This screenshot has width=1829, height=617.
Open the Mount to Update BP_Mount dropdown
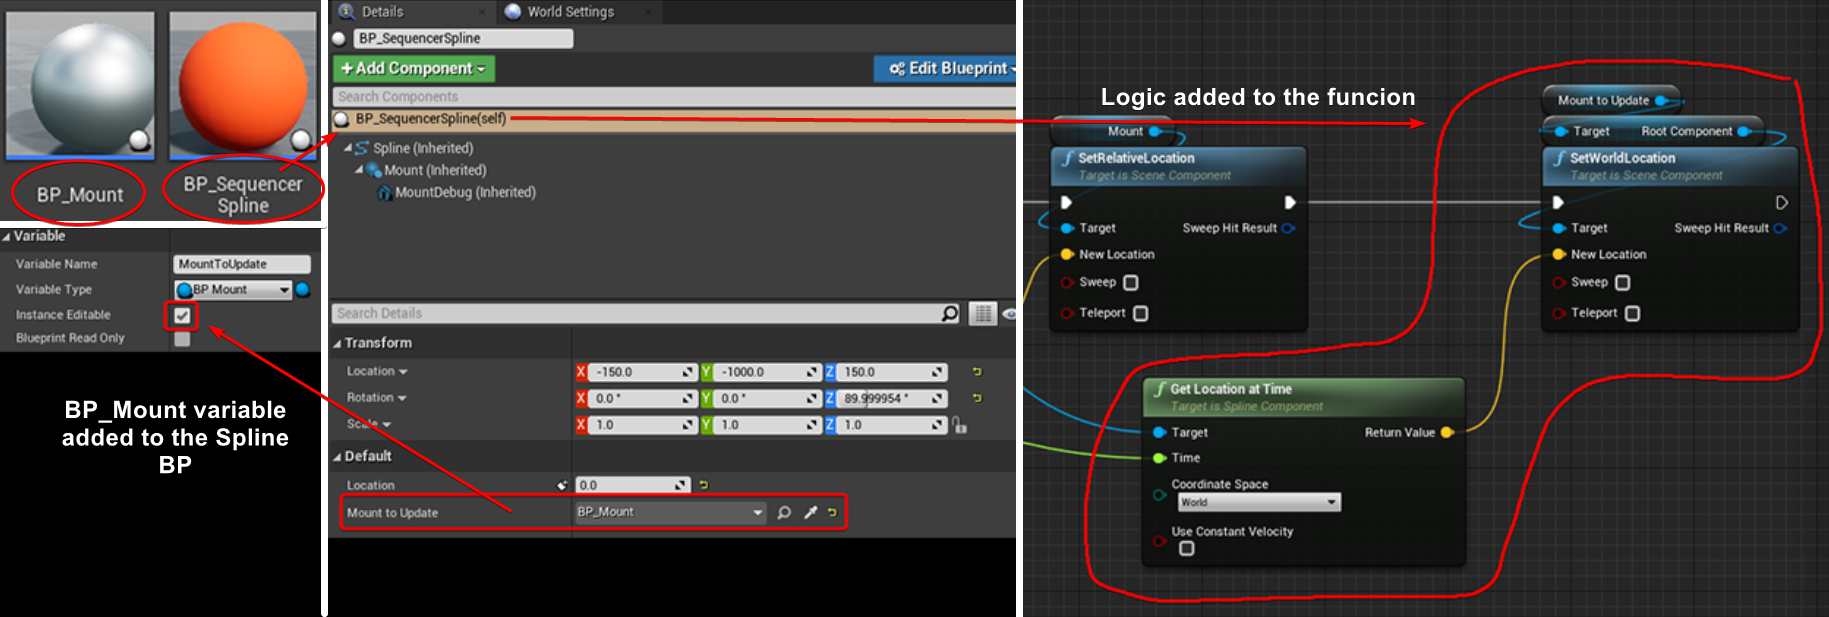670,512
